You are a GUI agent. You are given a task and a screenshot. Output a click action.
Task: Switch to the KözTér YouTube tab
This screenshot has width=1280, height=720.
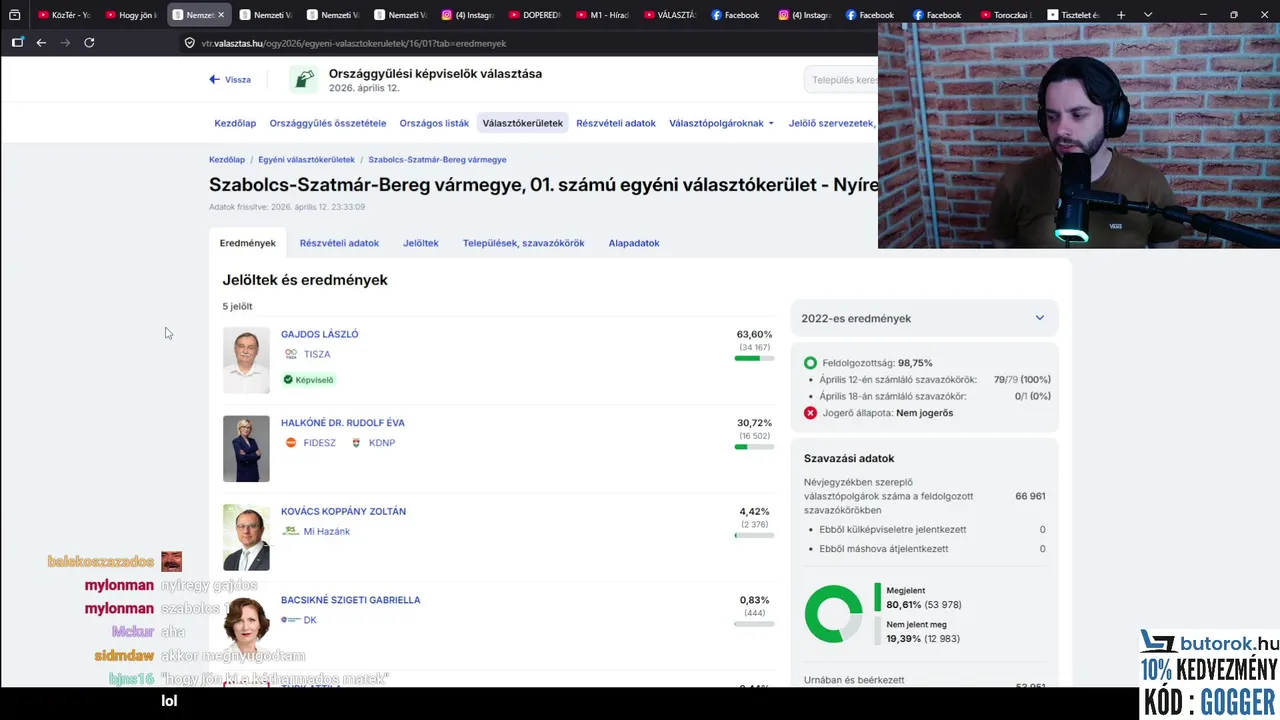pos(64,15)
